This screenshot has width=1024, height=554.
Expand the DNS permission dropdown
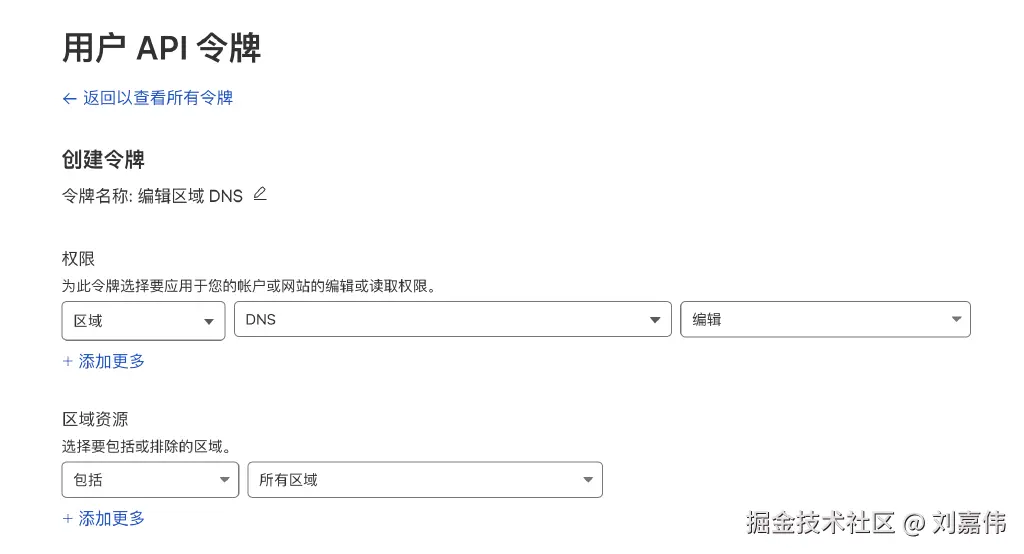click(452, 320)
